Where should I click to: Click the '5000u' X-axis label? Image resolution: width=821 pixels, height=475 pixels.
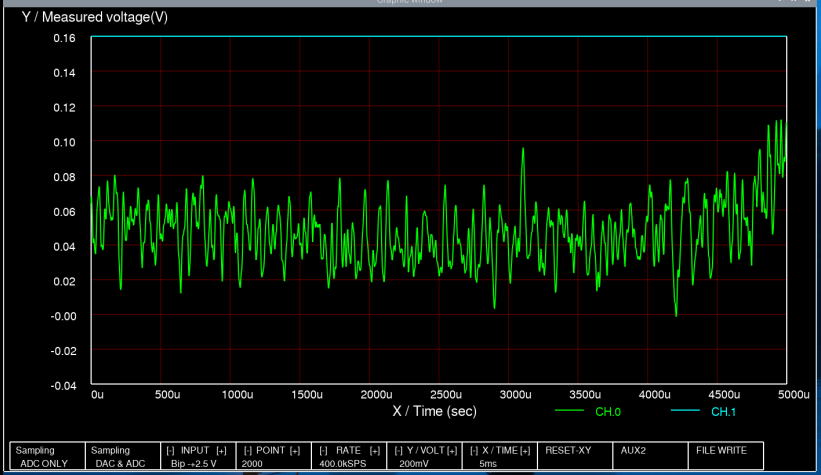click(793, 395)
